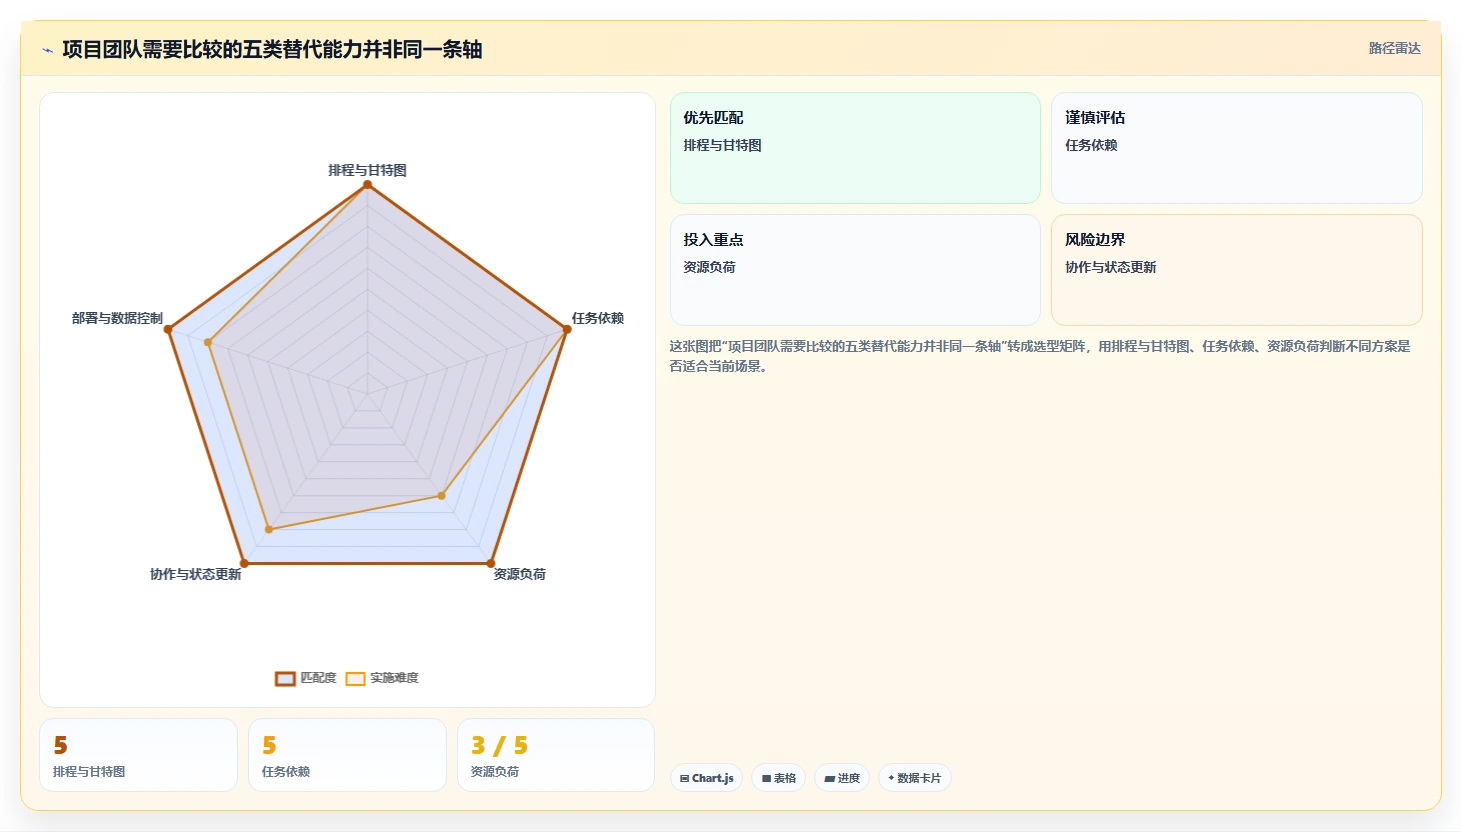Click the 路径雷达 label in the header
Screen dimensions: 1462x832
coord(1395,48)
